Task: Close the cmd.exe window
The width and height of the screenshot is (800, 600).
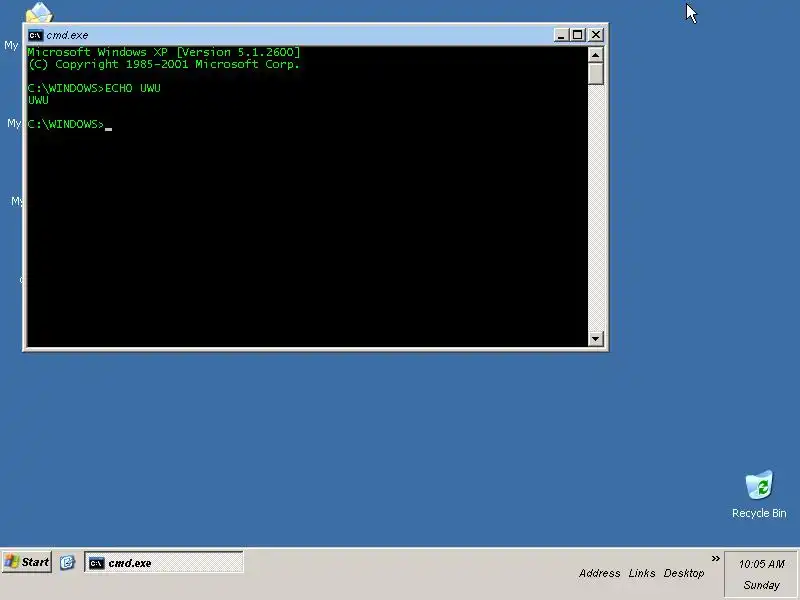Action: point(595,35)
